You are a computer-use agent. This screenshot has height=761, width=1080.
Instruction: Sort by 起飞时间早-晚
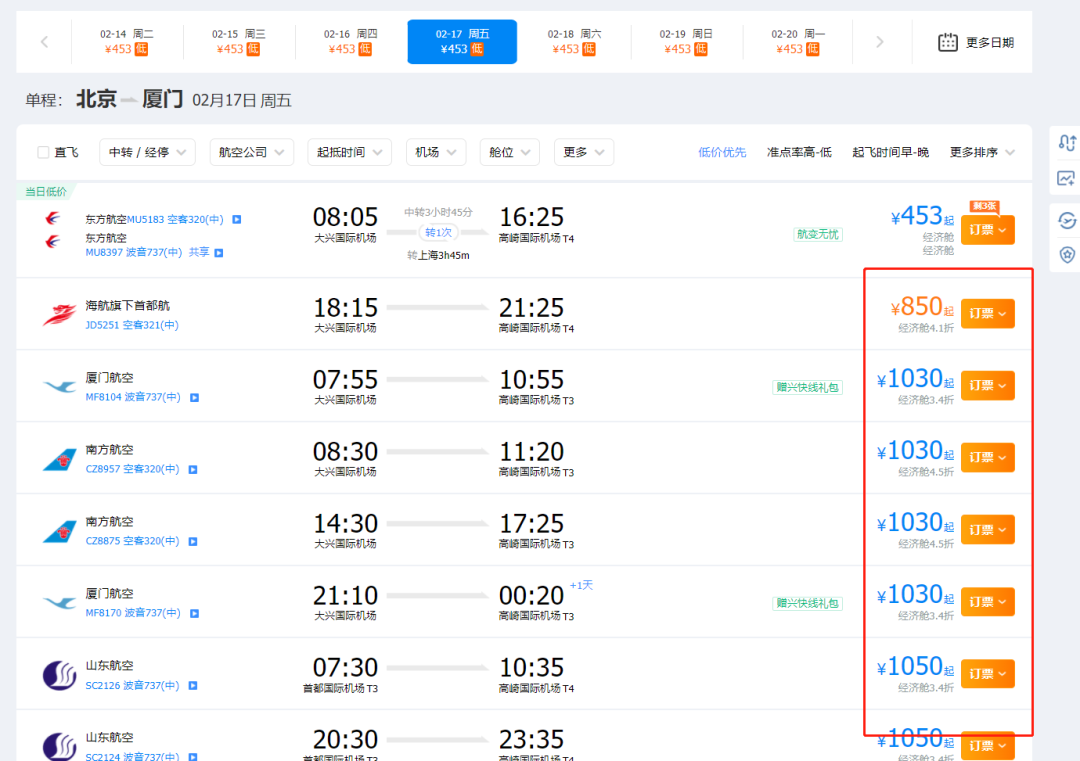[891, 152]
